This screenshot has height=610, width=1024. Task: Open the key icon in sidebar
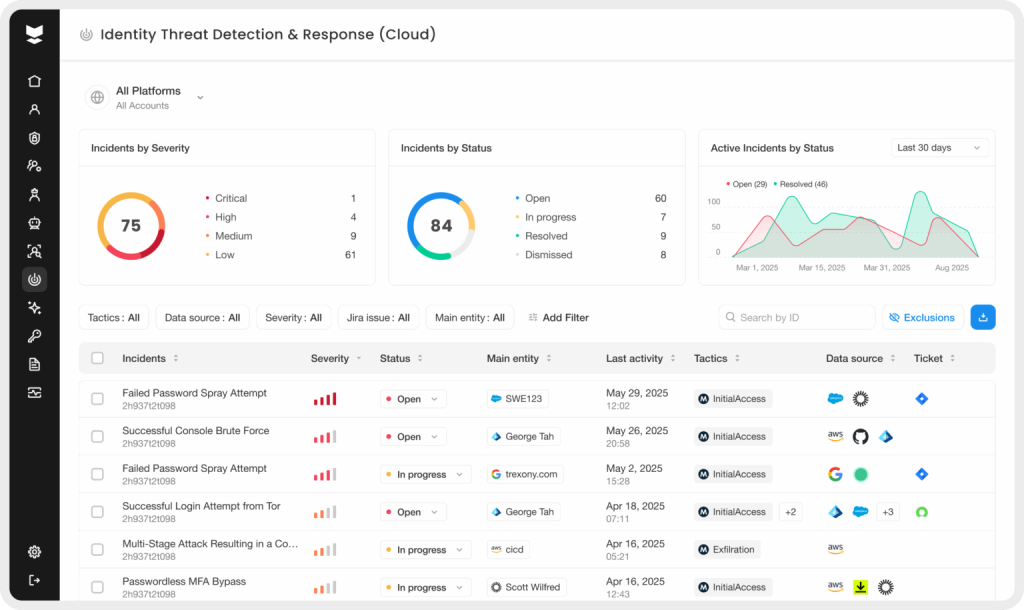pyautogui.click(x=35, y=336)
